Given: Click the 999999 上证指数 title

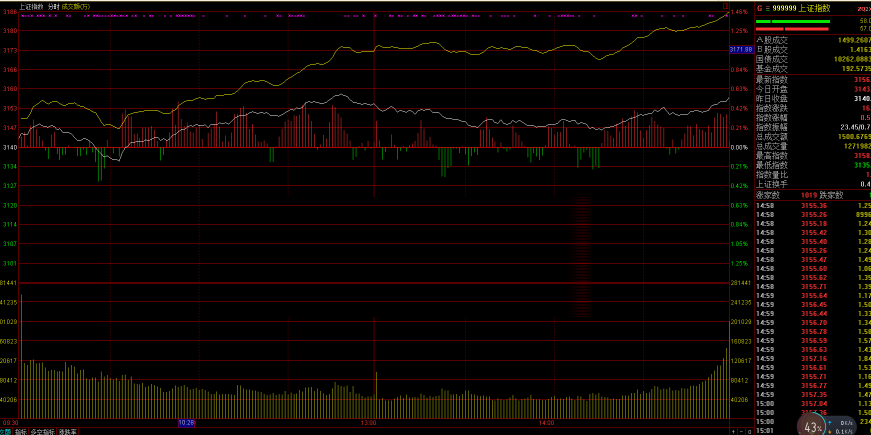Looking at the screenshot, I should [x=801, y=7].
